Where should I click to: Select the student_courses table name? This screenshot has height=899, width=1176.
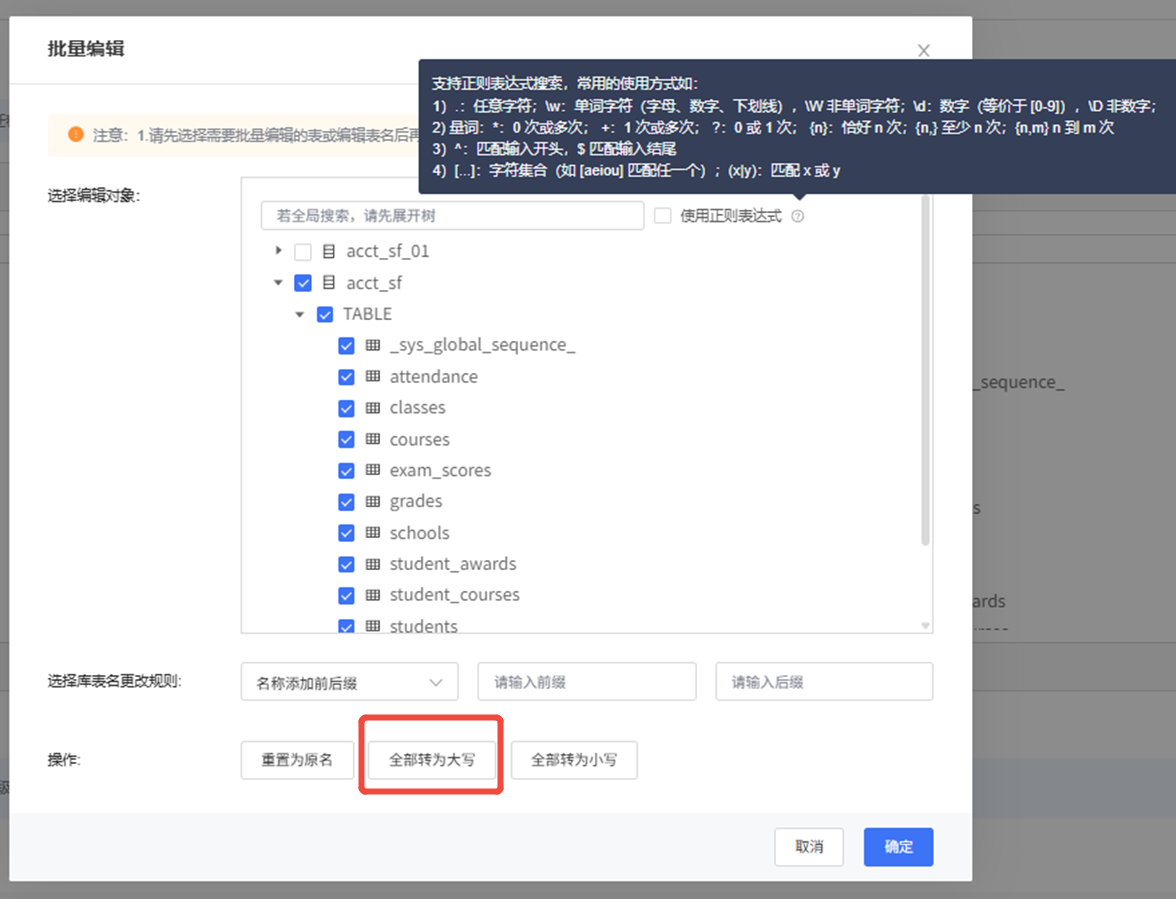coord(454,595)
